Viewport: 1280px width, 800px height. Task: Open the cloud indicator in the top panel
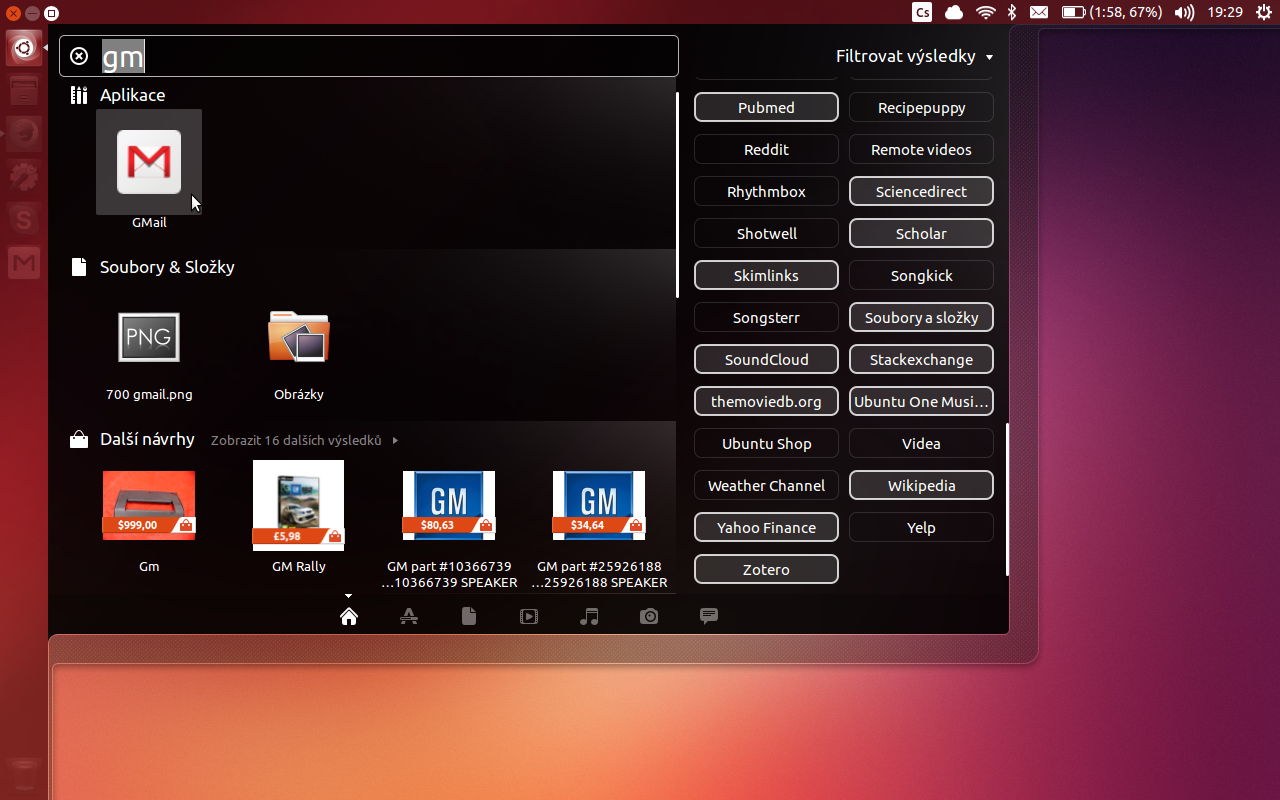coord(954,12)
